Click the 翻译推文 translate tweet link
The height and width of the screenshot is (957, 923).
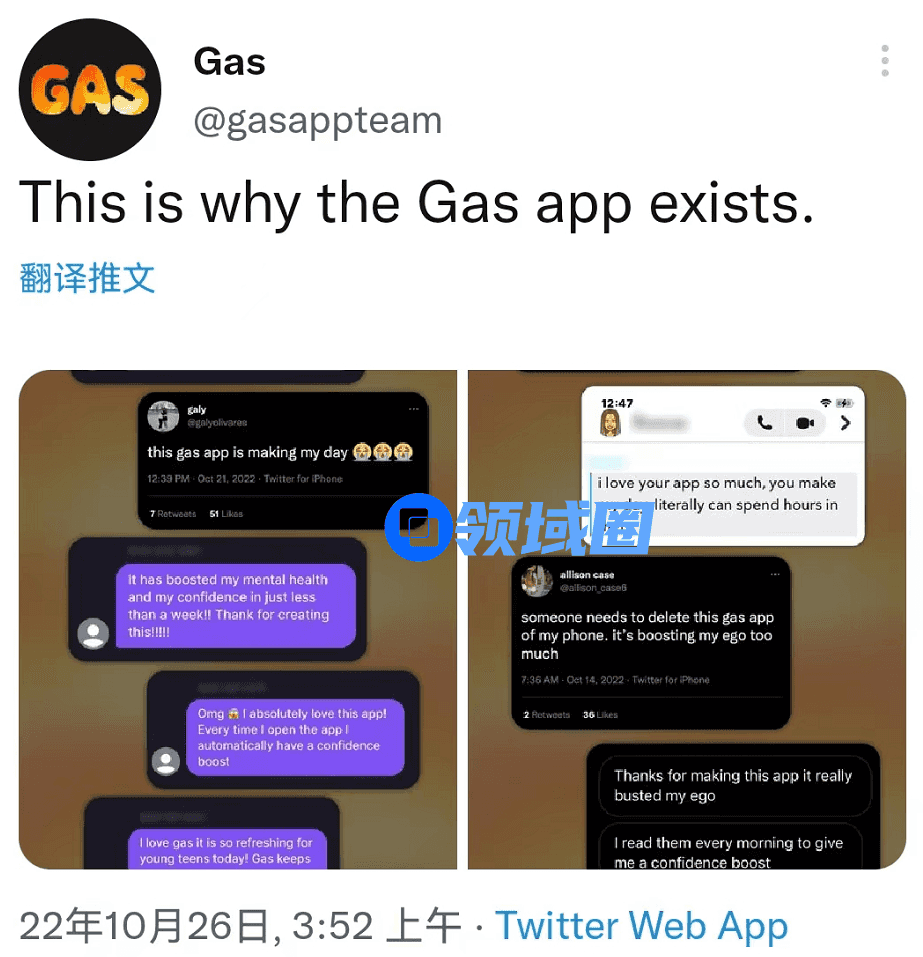pos(87,278)
